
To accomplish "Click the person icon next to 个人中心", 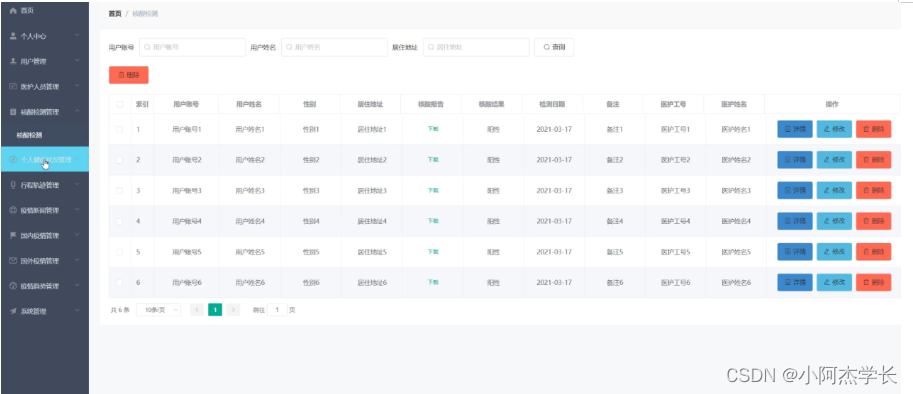I will (x=13, y=36).
